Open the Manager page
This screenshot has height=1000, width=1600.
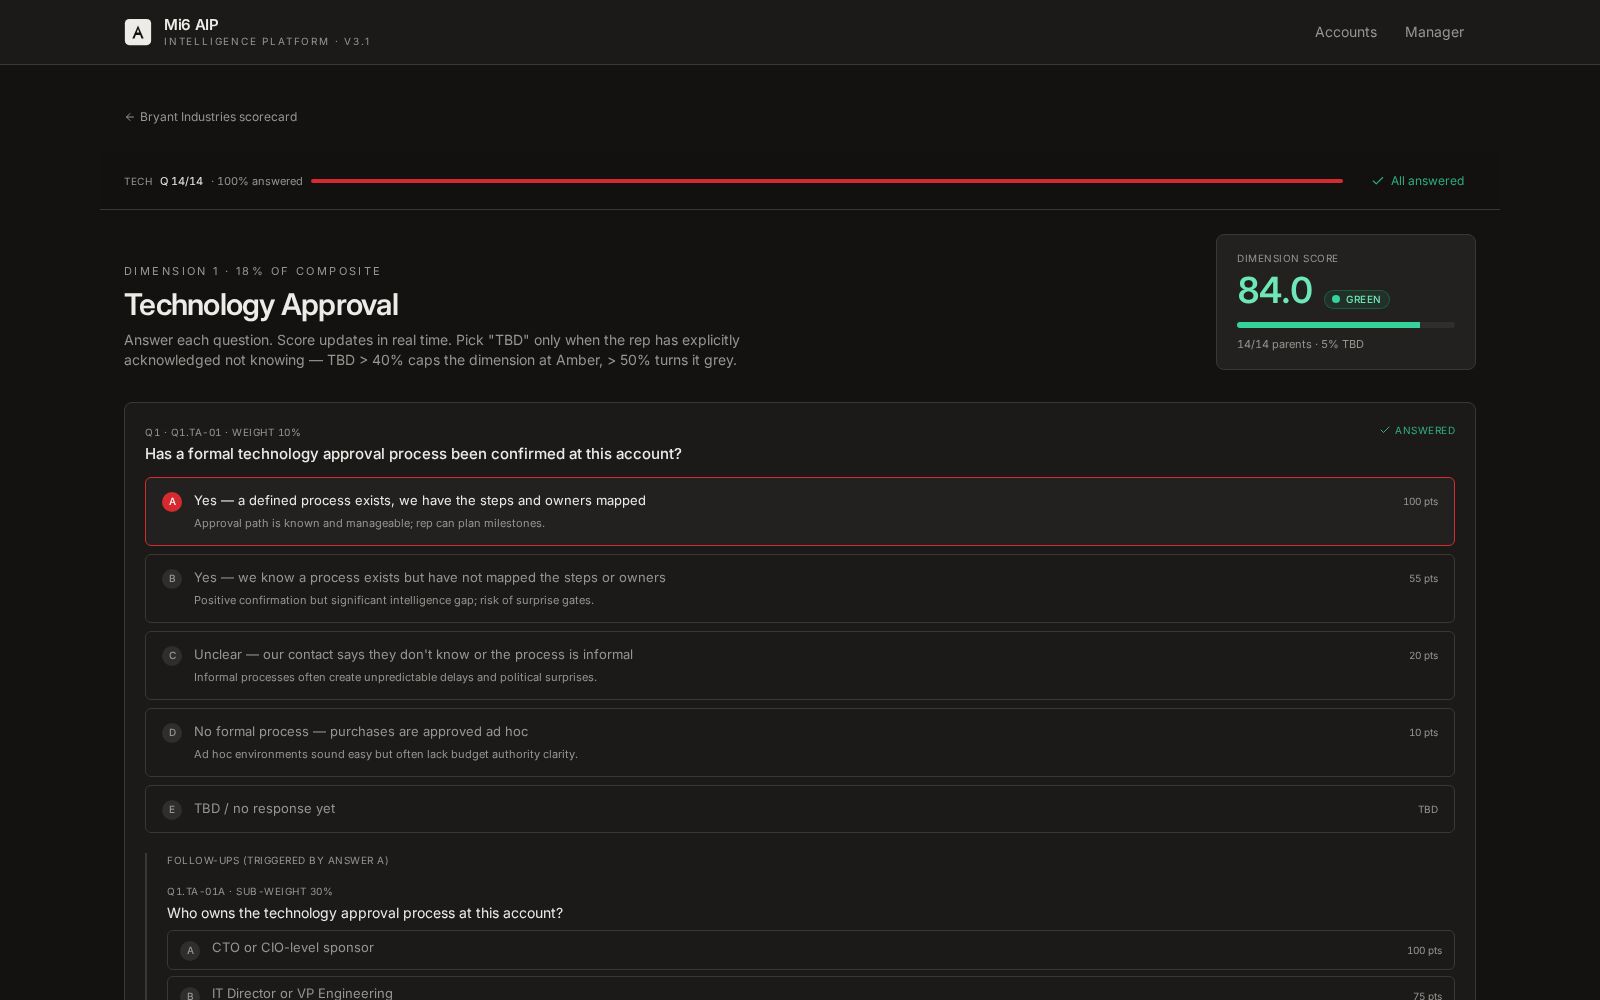tap(1433, 32)
